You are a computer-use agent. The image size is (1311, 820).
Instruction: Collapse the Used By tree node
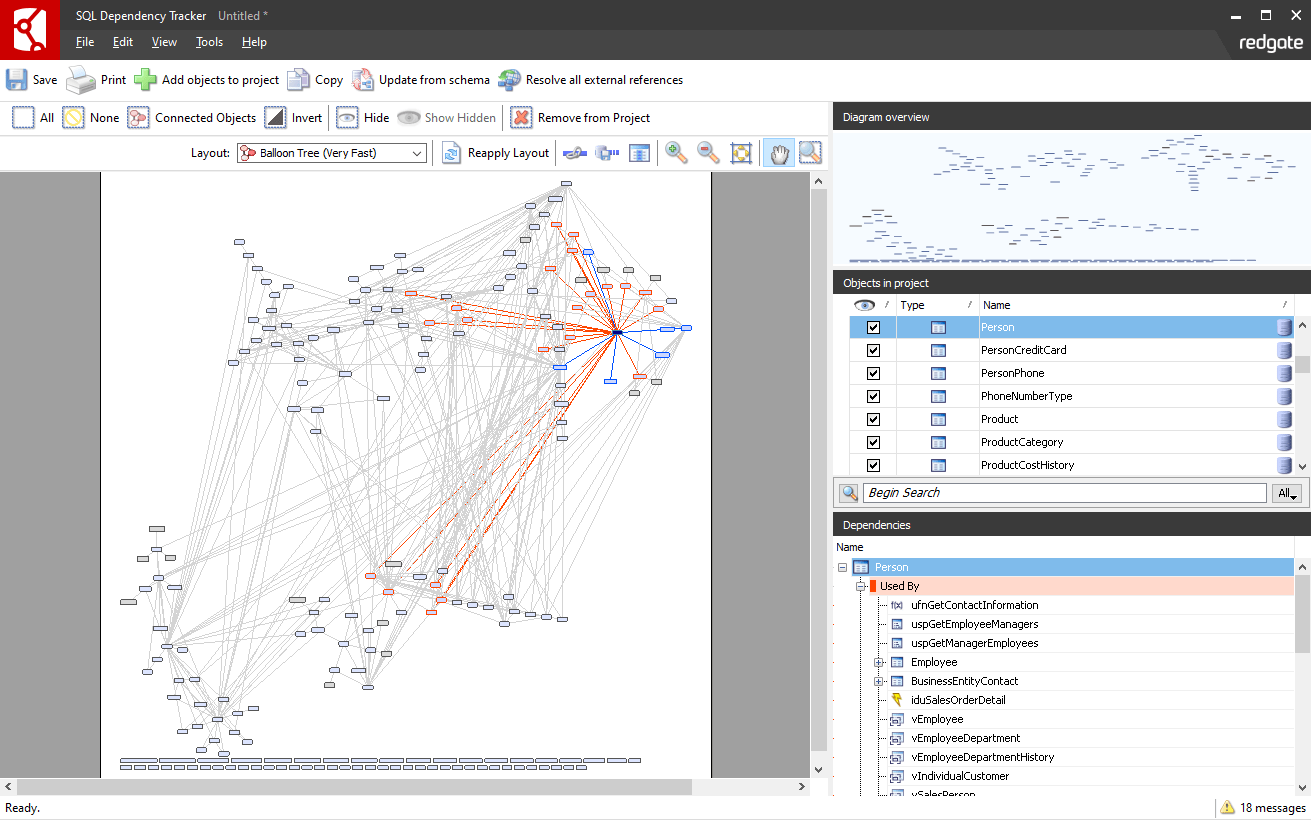click(x=860, y=586)
